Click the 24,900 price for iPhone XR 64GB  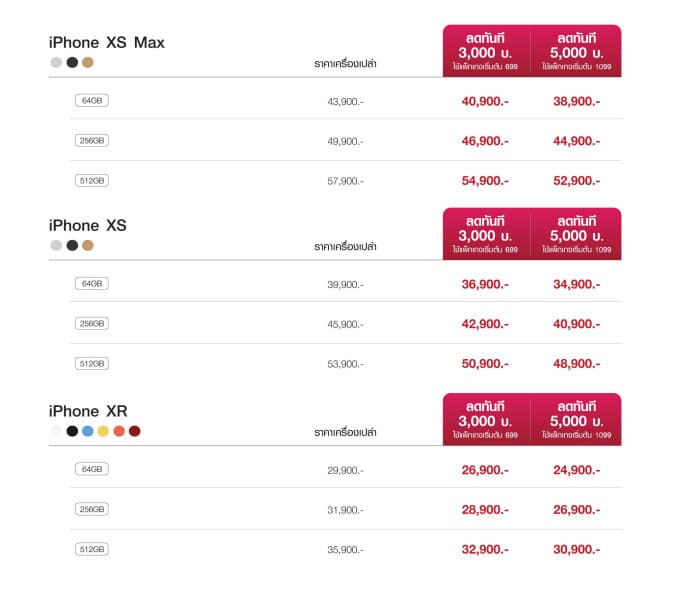[x=576, y=470]
